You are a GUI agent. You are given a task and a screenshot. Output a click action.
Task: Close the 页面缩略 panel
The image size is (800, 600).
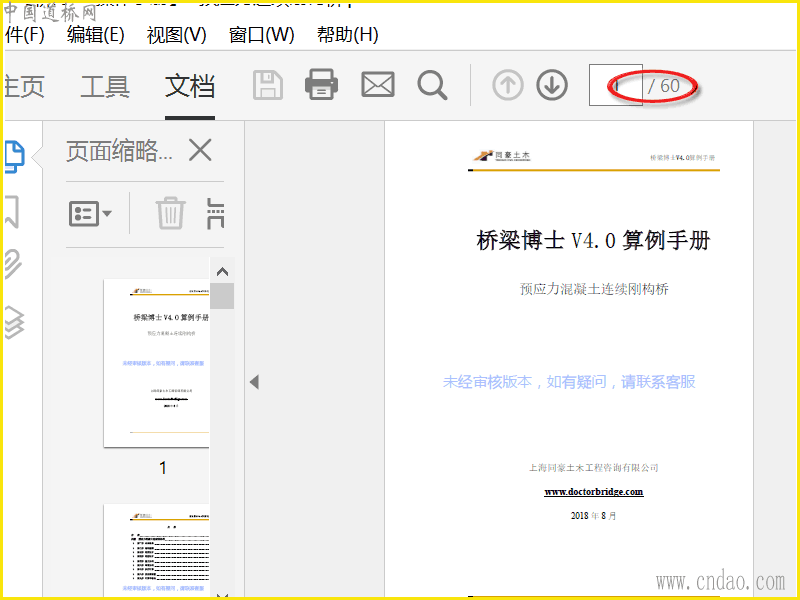(x=200, y=150)
